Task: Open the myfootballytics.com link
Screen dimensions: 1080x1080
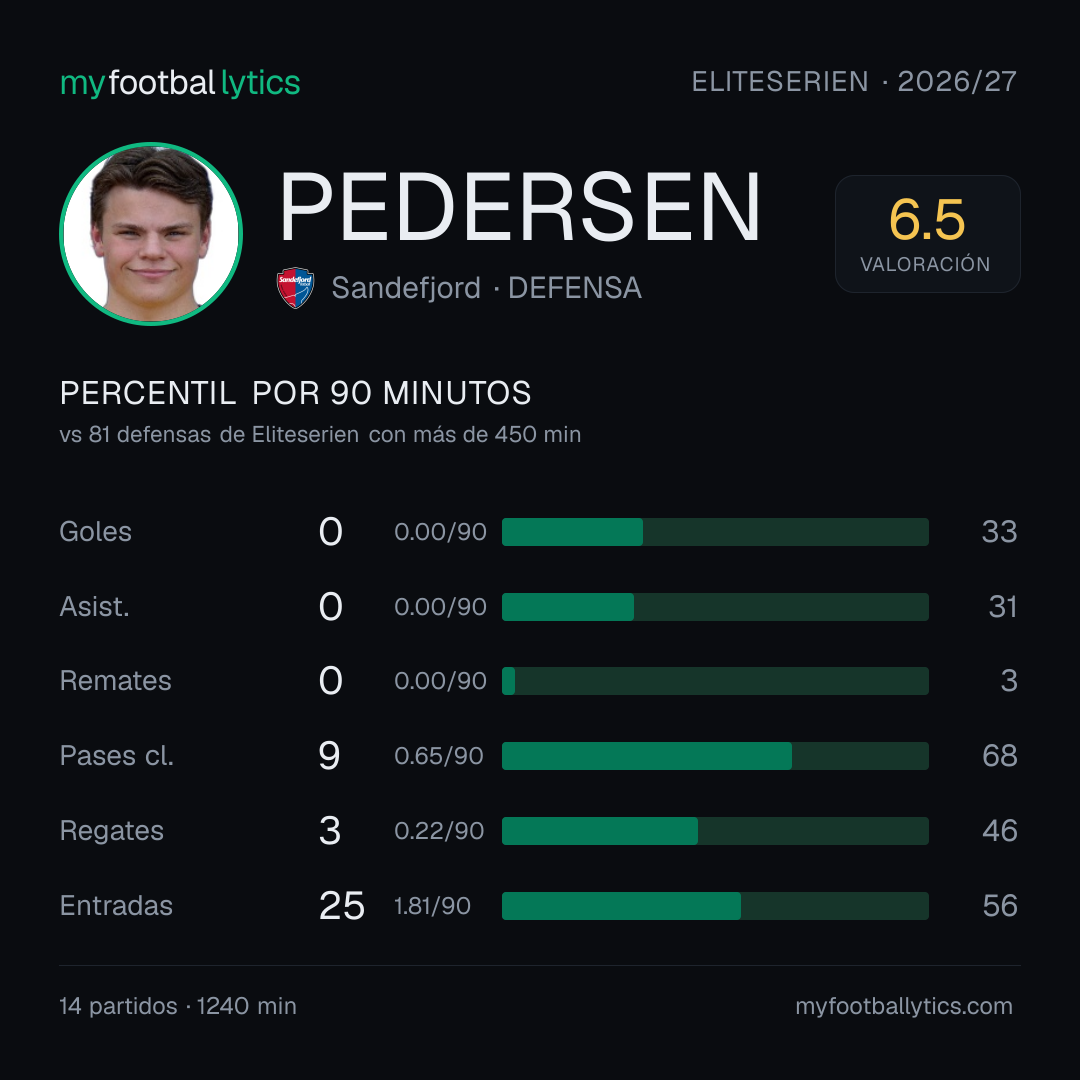Action: click(x=904, y=1006)
